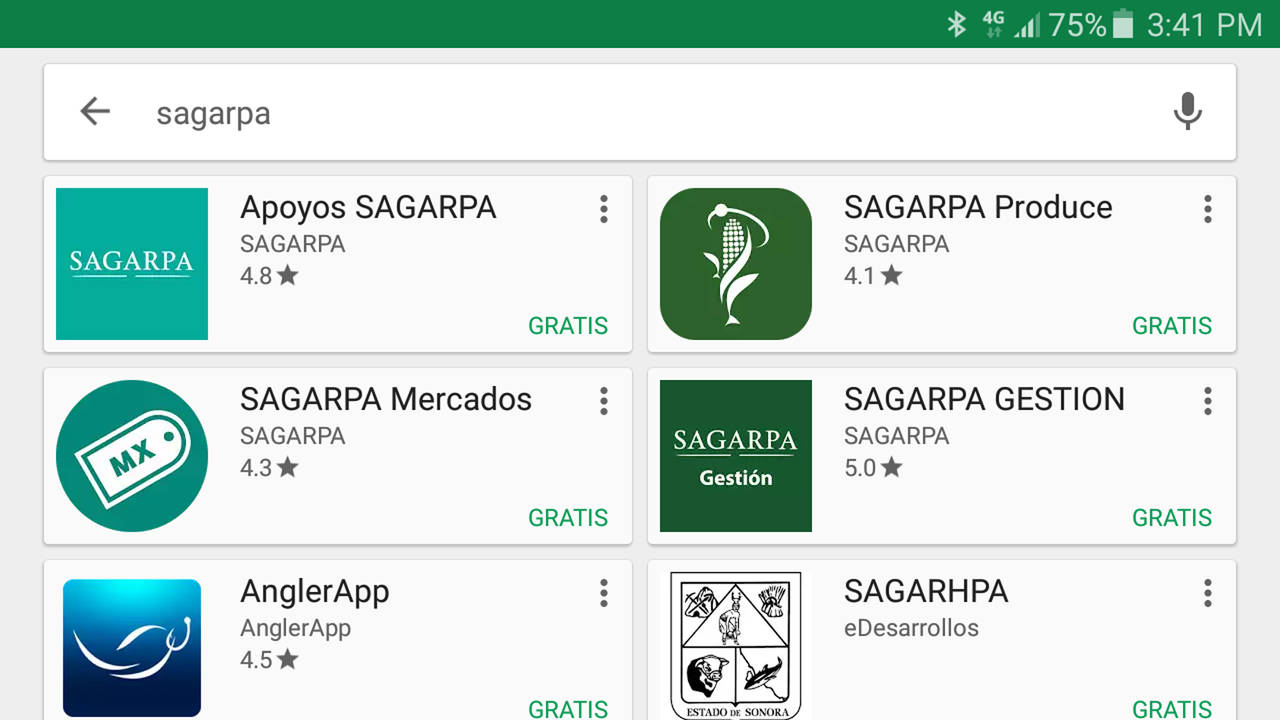Tap the battery indicator in the status bar
This screenshot has height=720, width=1280.
coord(1123,24)
